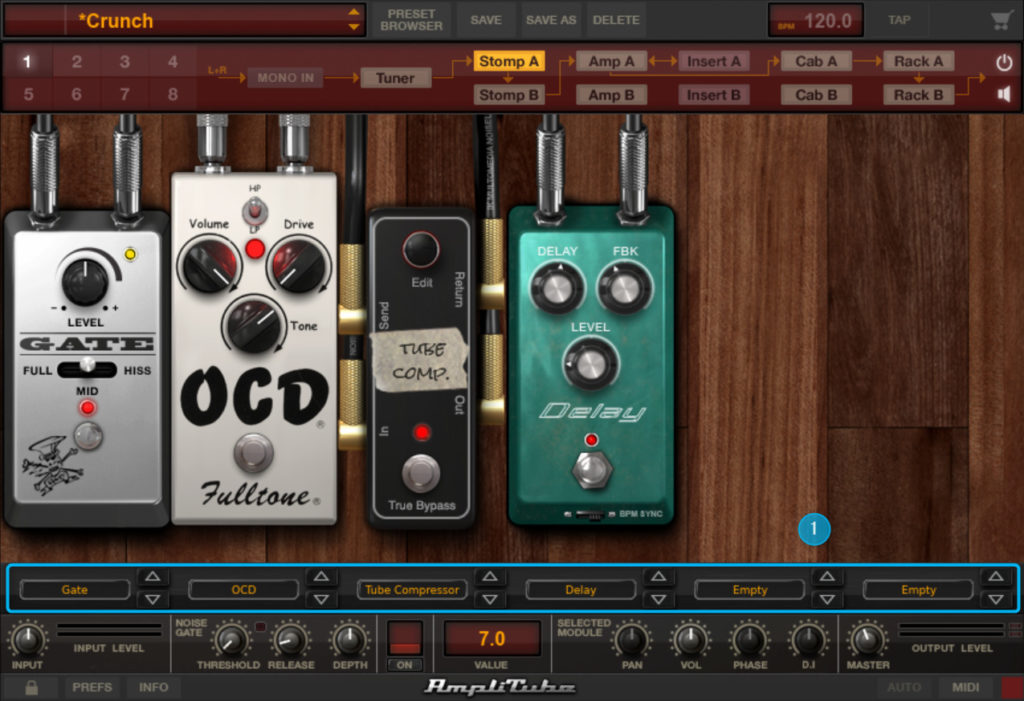Switch to the Stomp A module
This screenshot has height=701, width=1024.
coord(509,61)
